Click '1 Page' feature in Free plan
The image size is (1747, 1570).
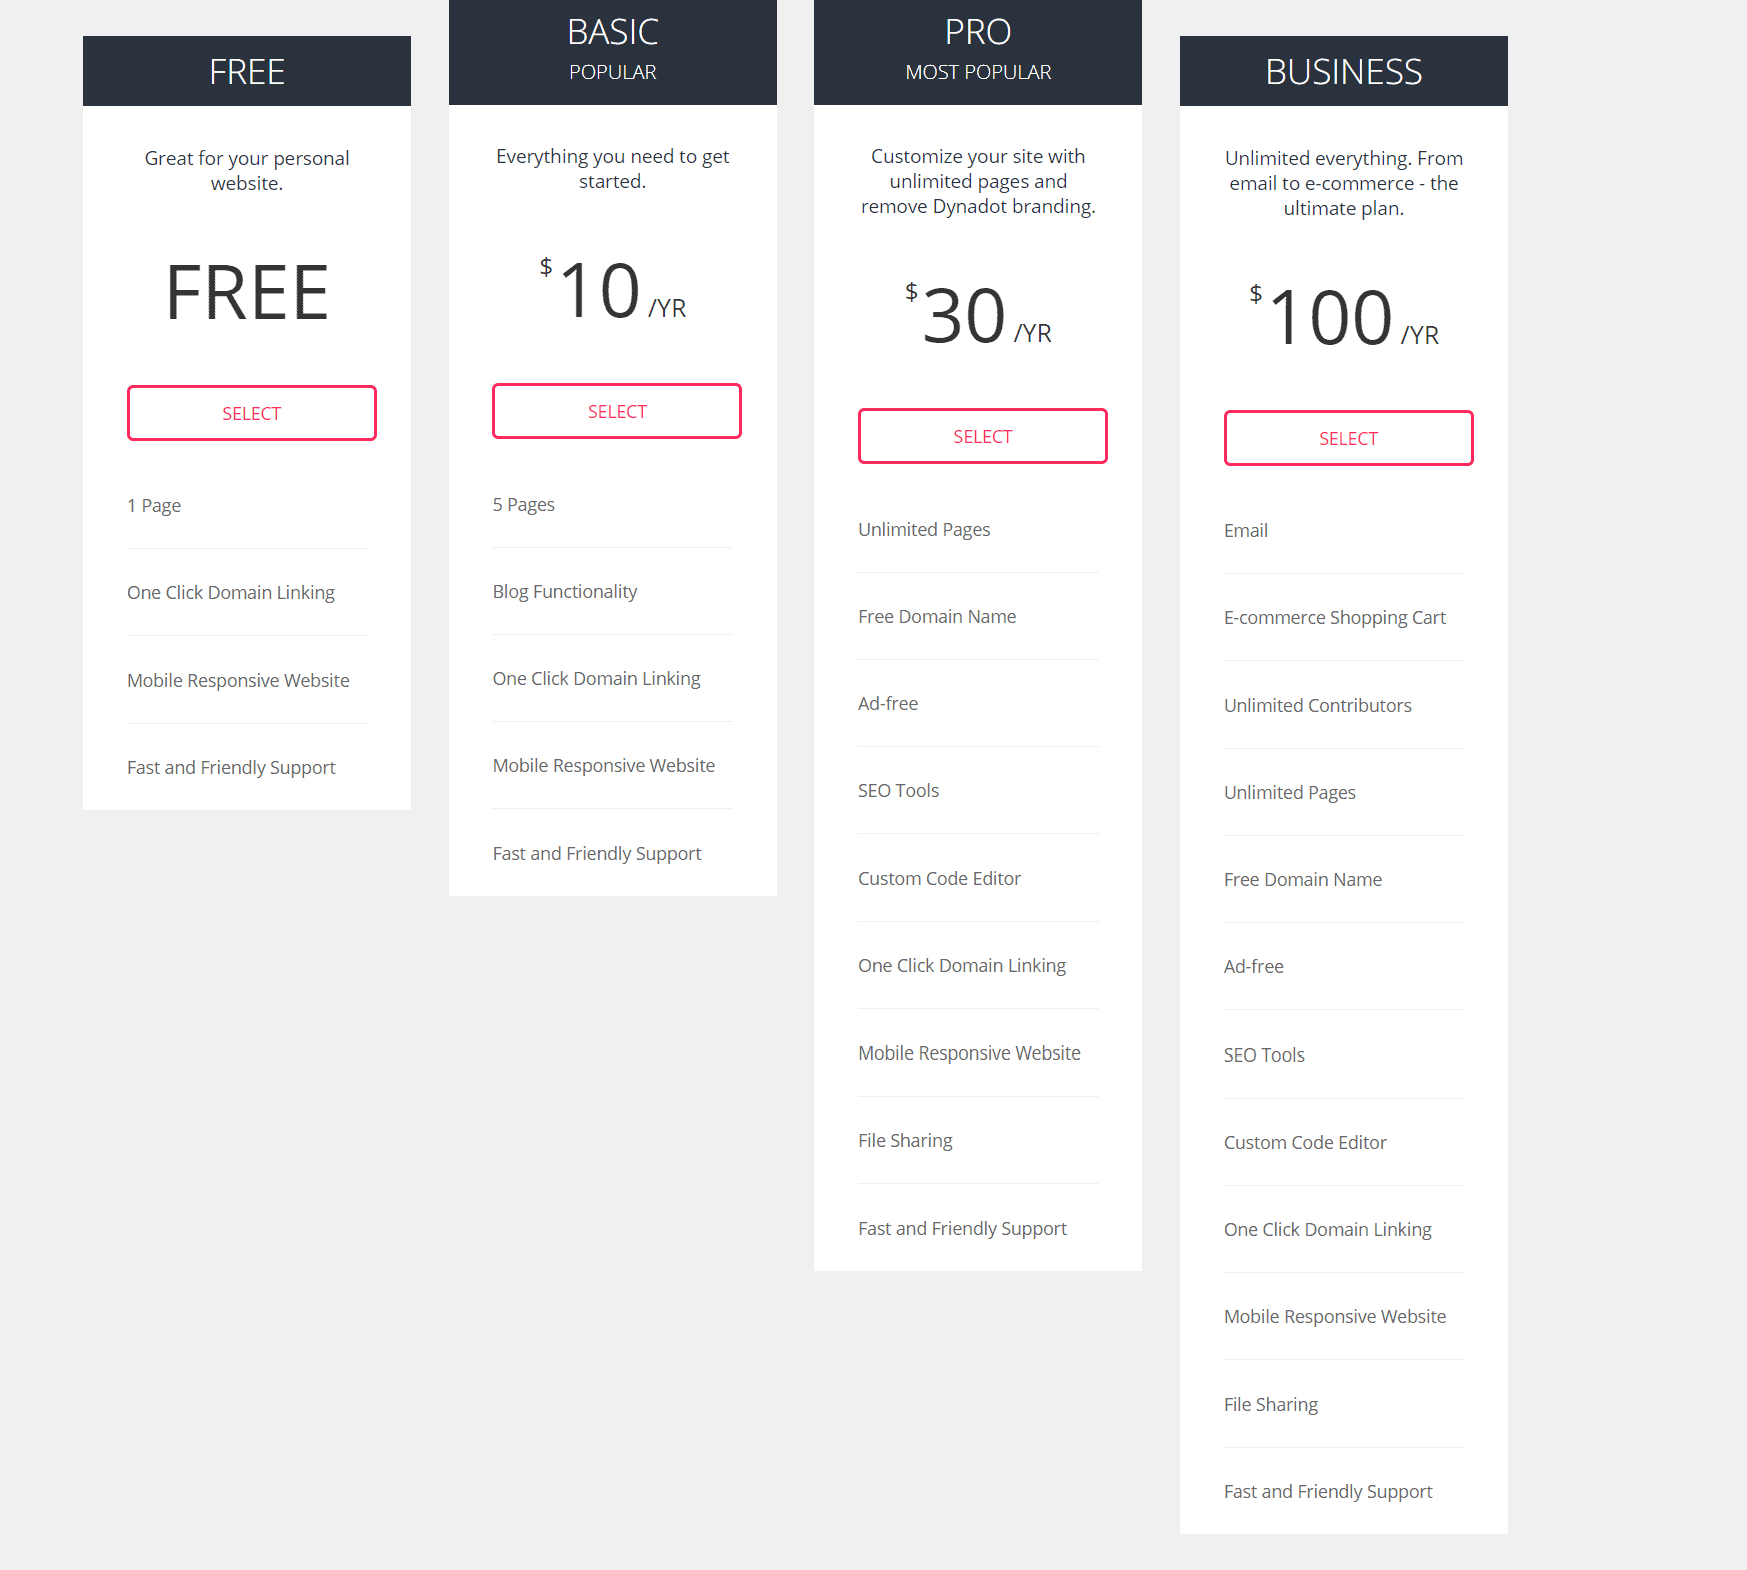(x=154, y=505)
